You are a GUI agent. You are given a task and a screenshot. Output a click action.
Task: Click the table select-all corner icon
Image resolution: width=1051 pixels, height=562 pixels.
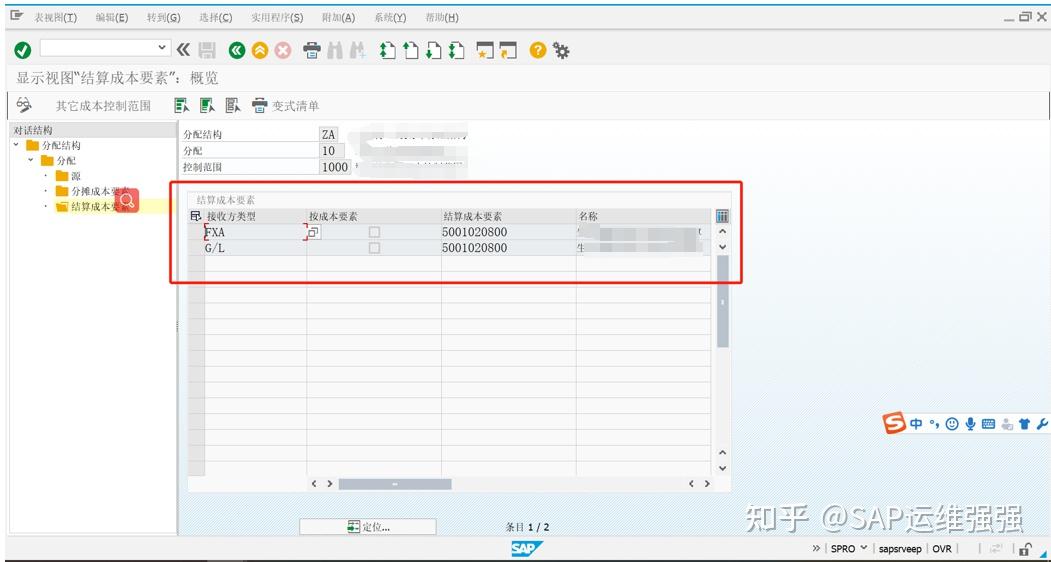click(196, 216)
